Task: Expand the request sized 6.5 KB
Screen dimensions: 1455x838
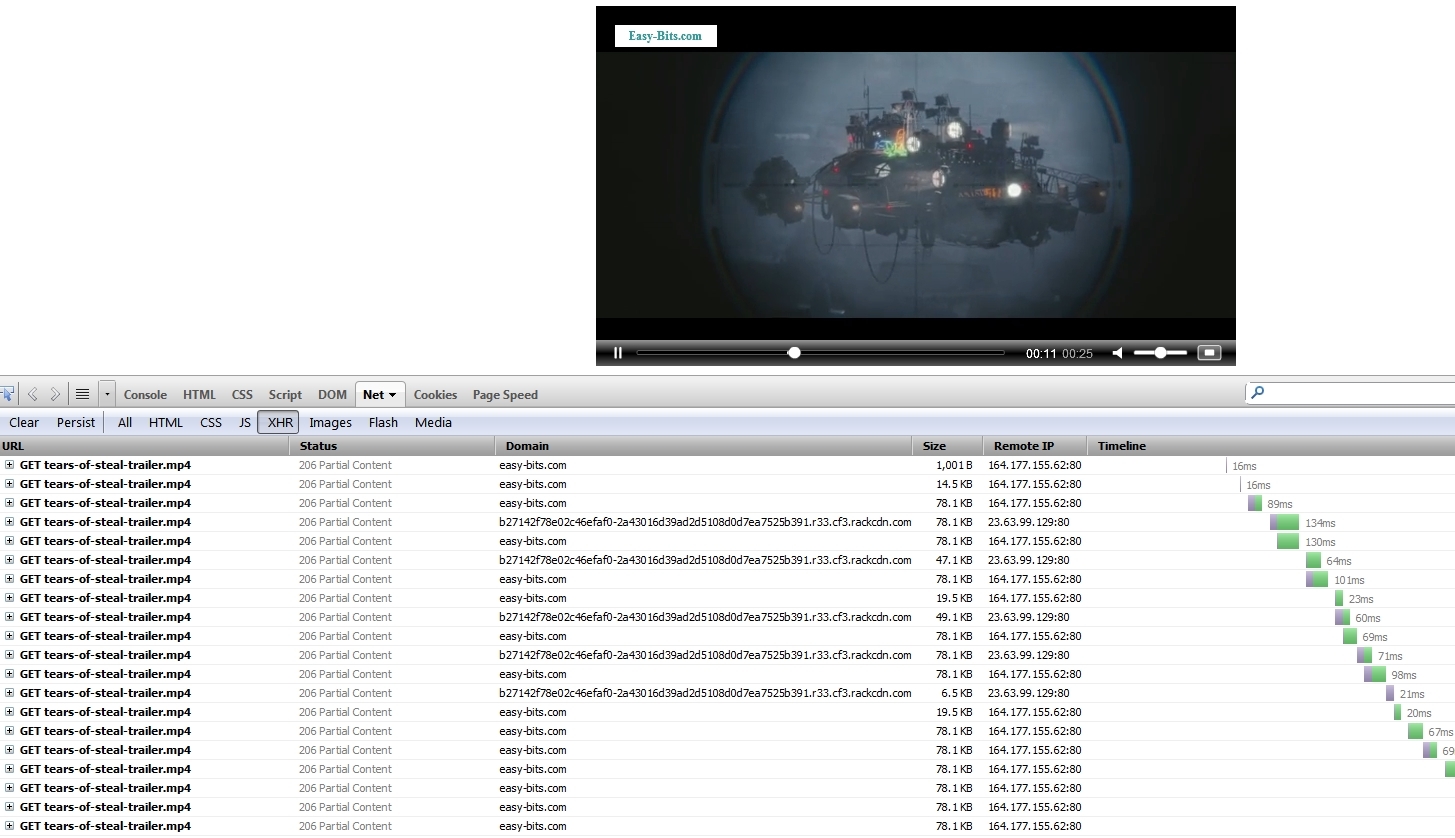Action: coord(9,693)
